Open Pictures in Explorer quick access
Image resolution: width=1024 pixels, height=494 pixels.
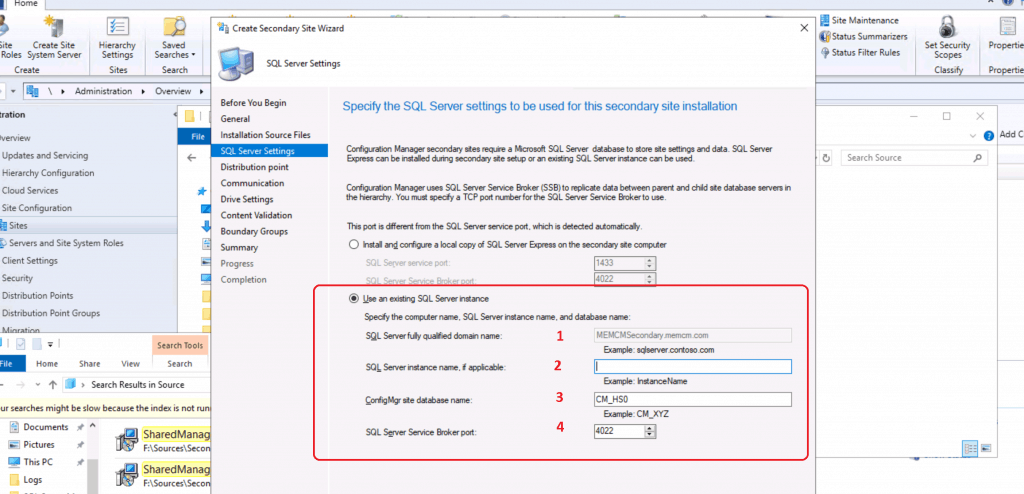pos(39,444)
